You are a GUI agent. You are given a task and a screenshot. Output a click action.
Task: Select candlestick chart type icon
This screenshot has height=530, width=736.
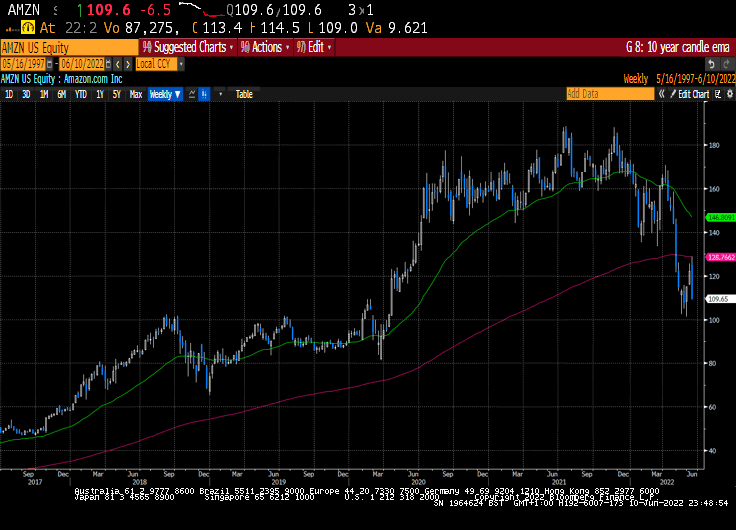tap(204, 94)
